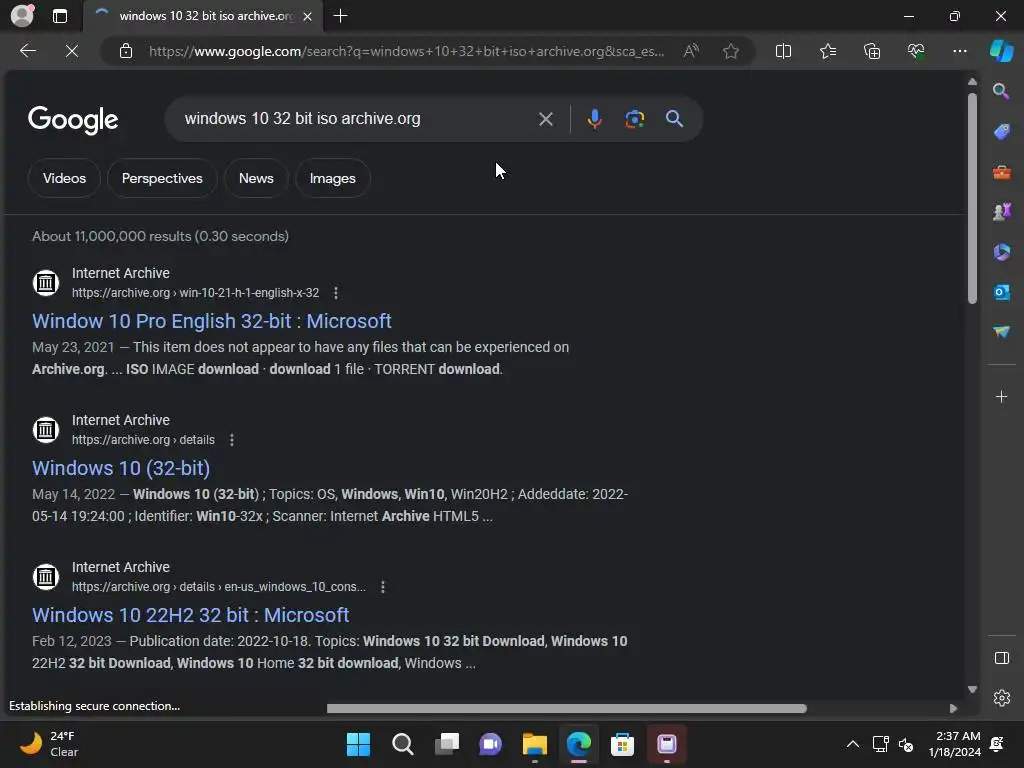Close the windows 10 32 bit iso tab

click(x=307, y=16)
